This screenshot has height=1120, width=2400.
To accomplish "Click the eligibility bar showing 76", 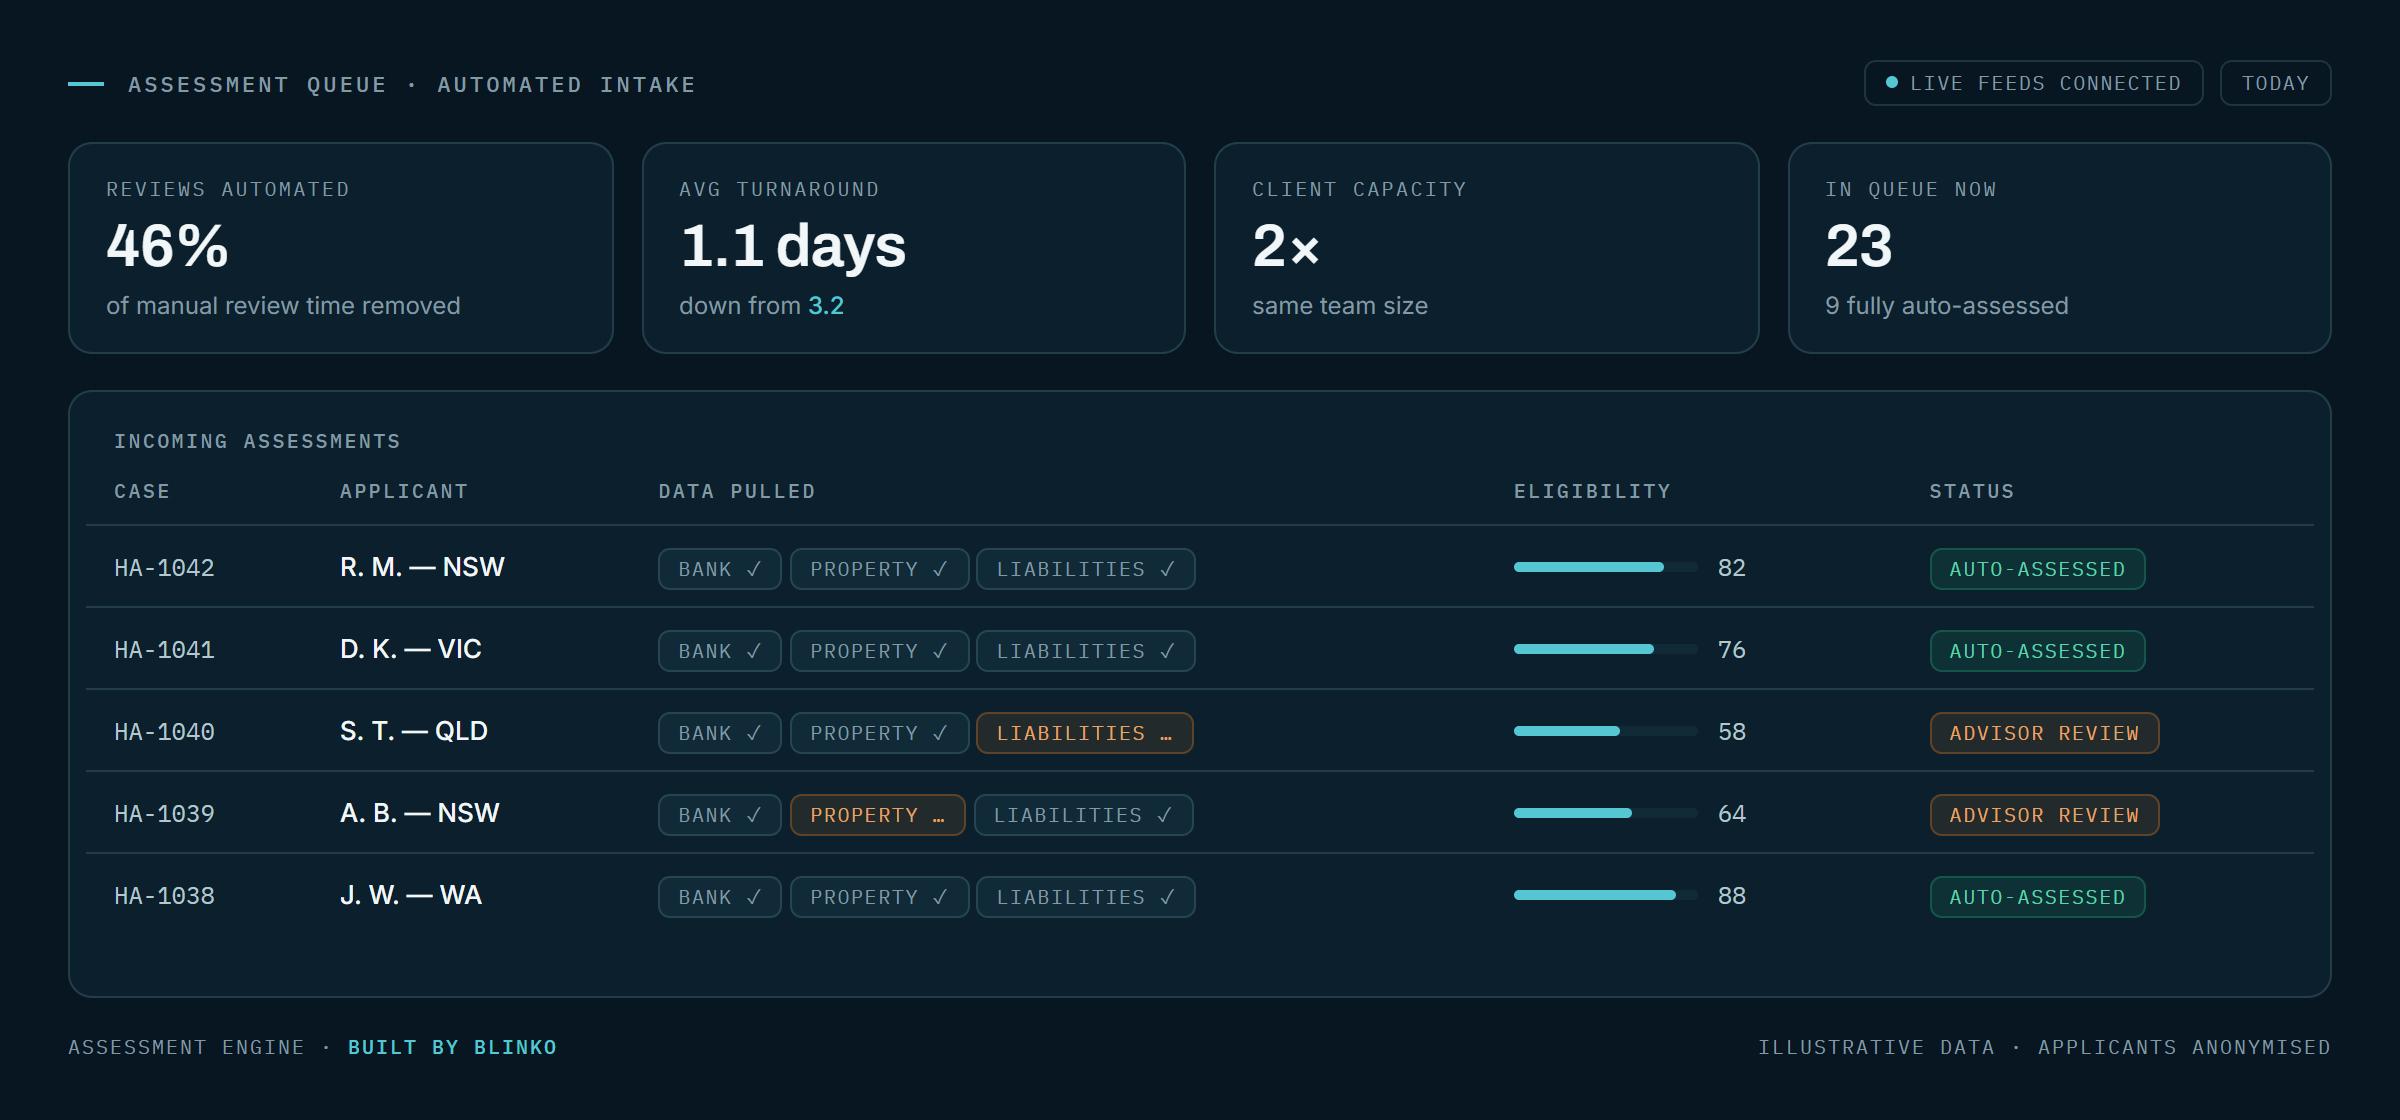I will 1605,649.
